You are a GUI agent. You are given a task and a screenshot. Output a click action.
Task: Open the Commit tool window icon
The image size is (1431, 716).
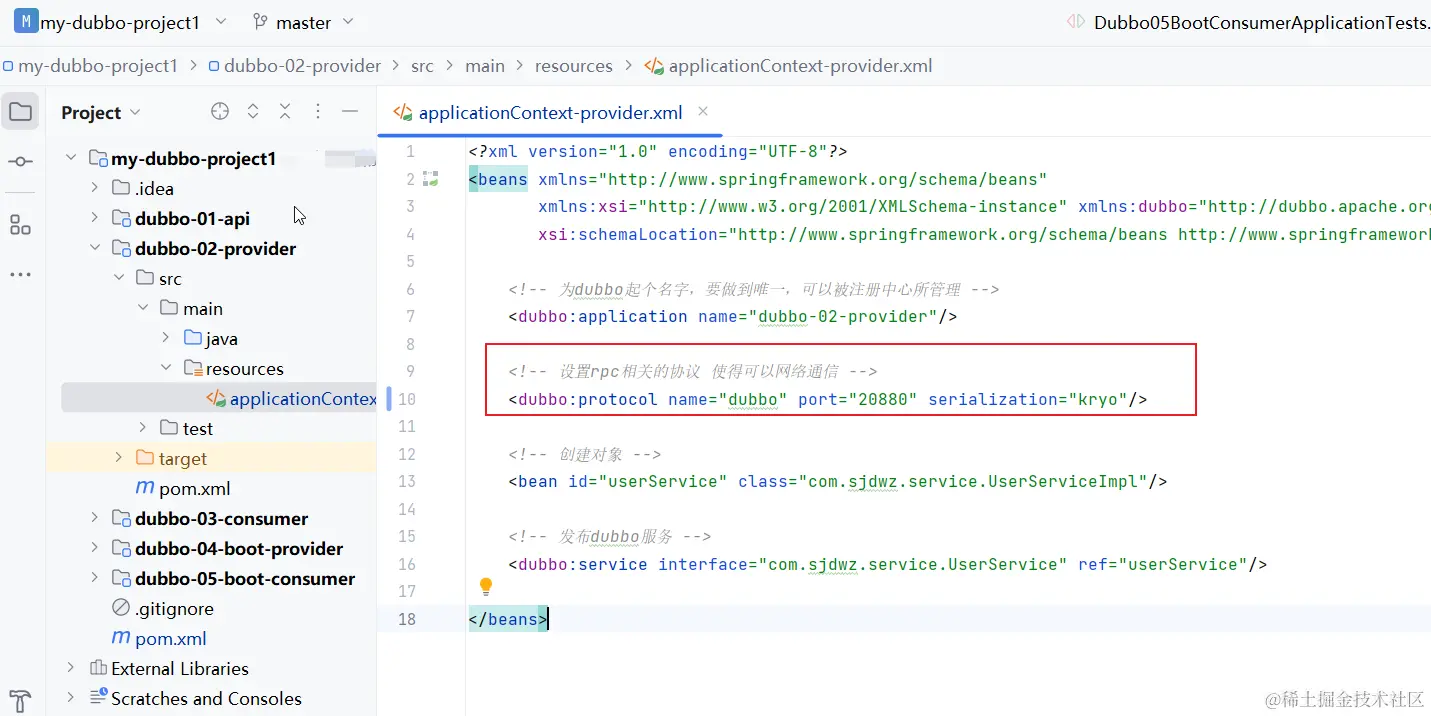click(20, 161)
